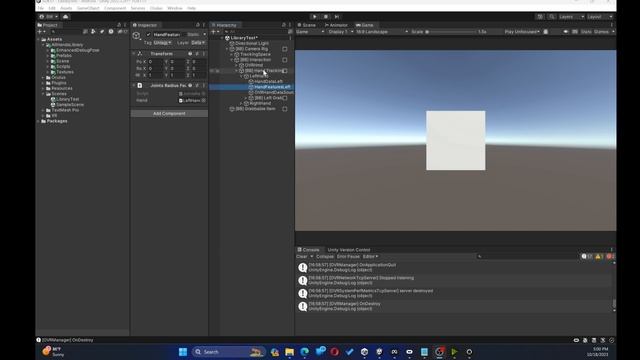
Task: Expand the Oculus folder in Project
Action: click(43, 78)
